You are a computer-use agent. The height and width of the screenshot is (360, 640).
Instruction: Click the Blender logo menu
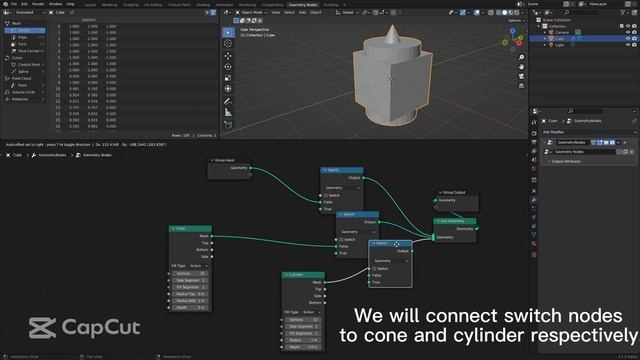(x=5, y=4)
